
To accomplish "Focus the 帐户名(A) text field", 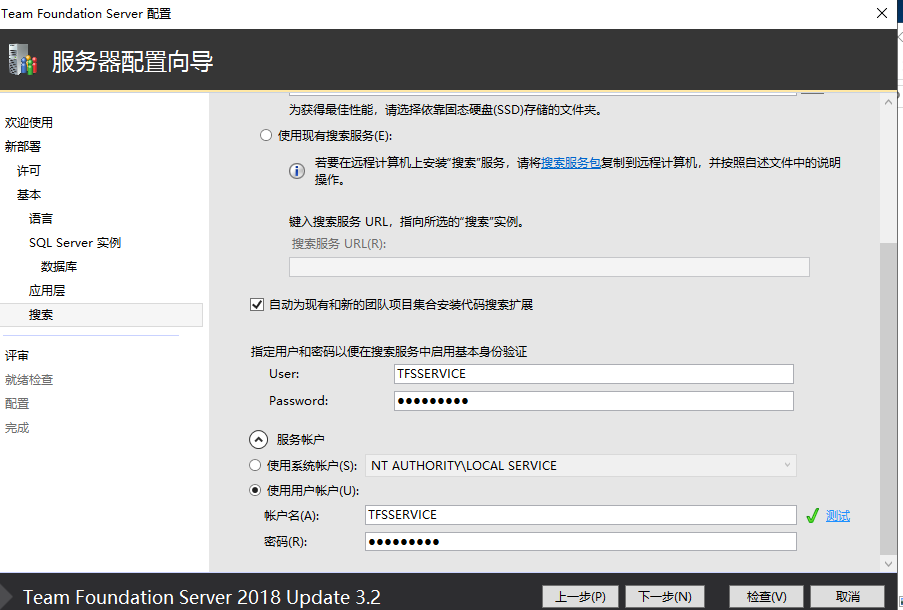I will 580,515.
